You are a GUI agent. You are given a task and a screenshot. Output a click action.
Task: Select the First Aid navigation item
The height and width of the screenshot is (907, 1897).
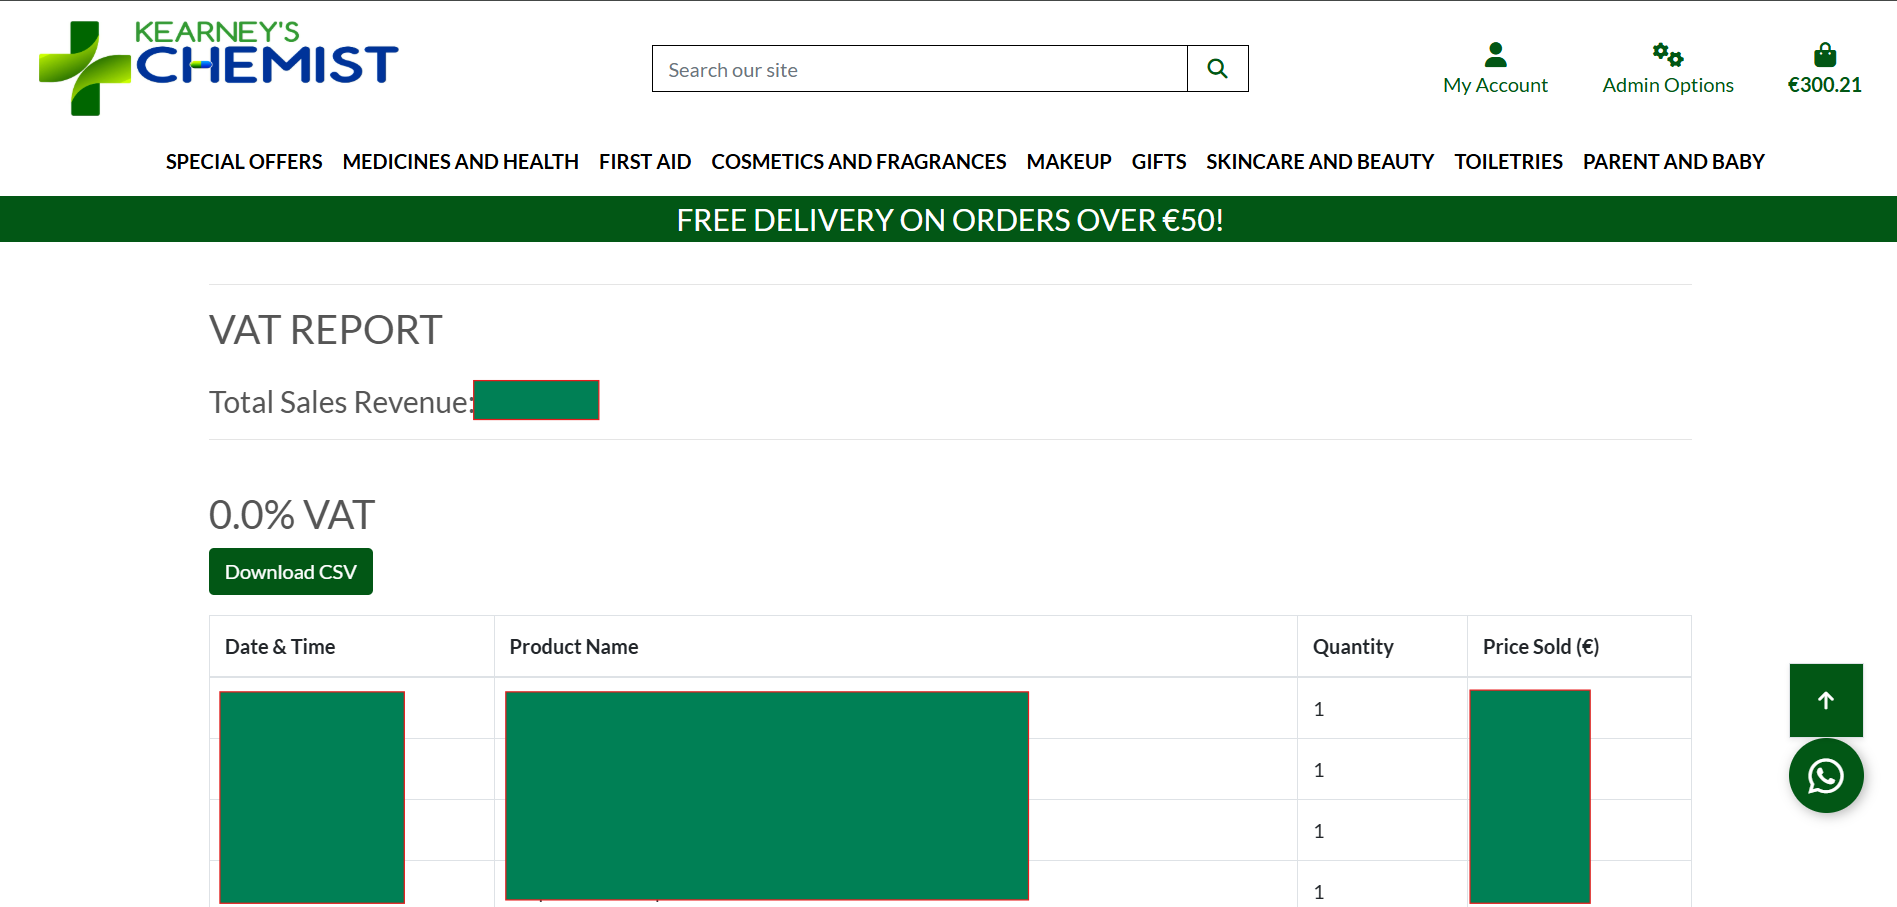(644, 161)
